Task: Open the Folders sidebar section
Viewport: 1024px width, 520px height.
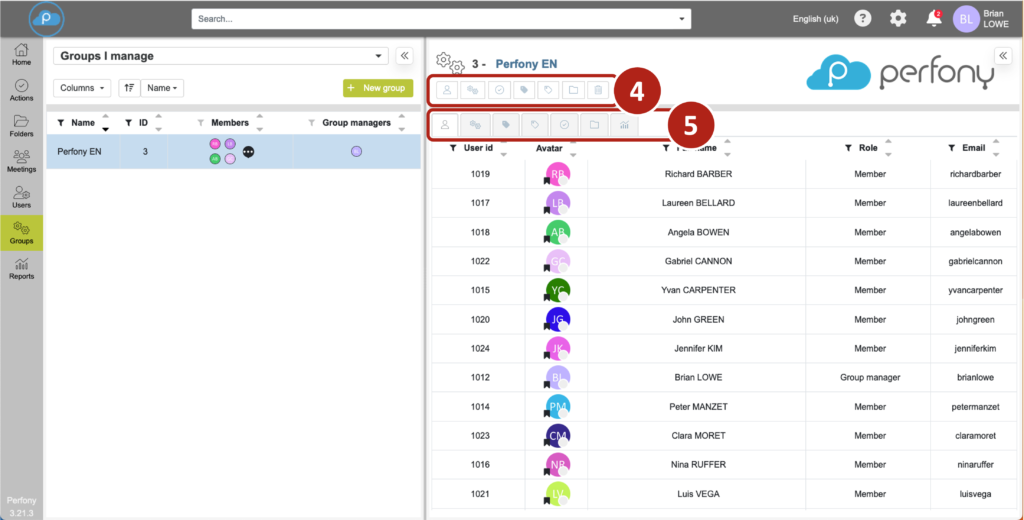Action: click(x=21, y=125)
